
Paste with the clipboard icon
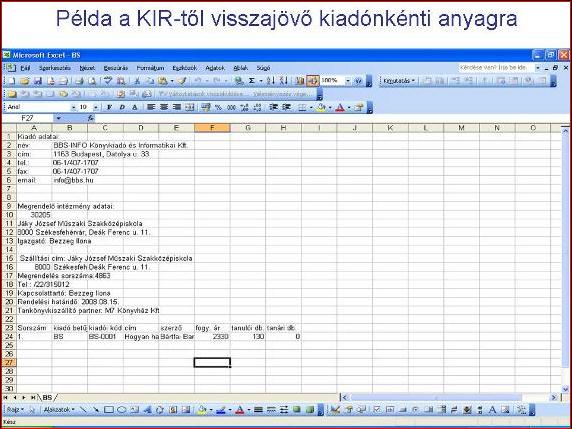pyautogui.click(x=163, y=81)
